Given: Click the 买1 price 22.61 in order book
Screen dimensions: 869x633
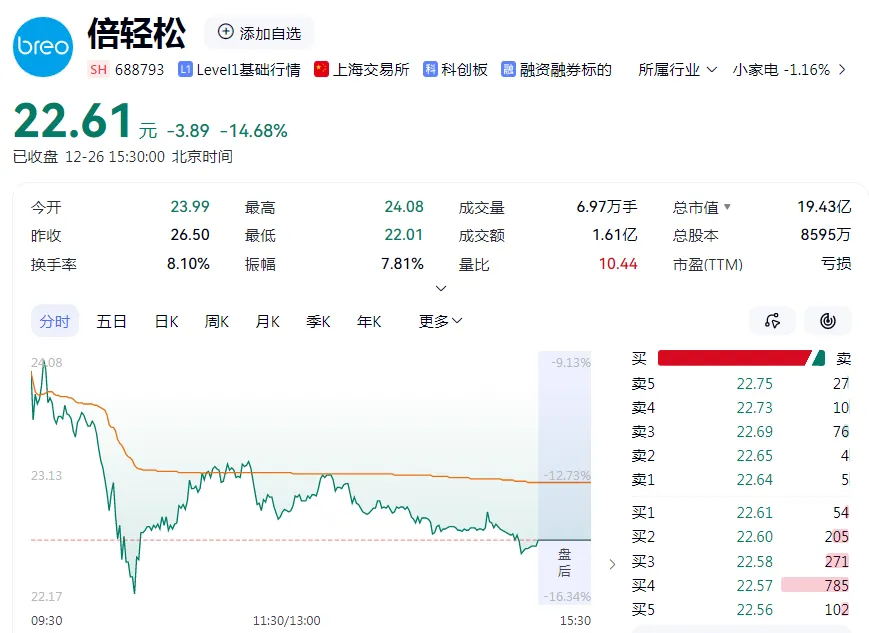Looking at the screenshot, I should (754, 513).
